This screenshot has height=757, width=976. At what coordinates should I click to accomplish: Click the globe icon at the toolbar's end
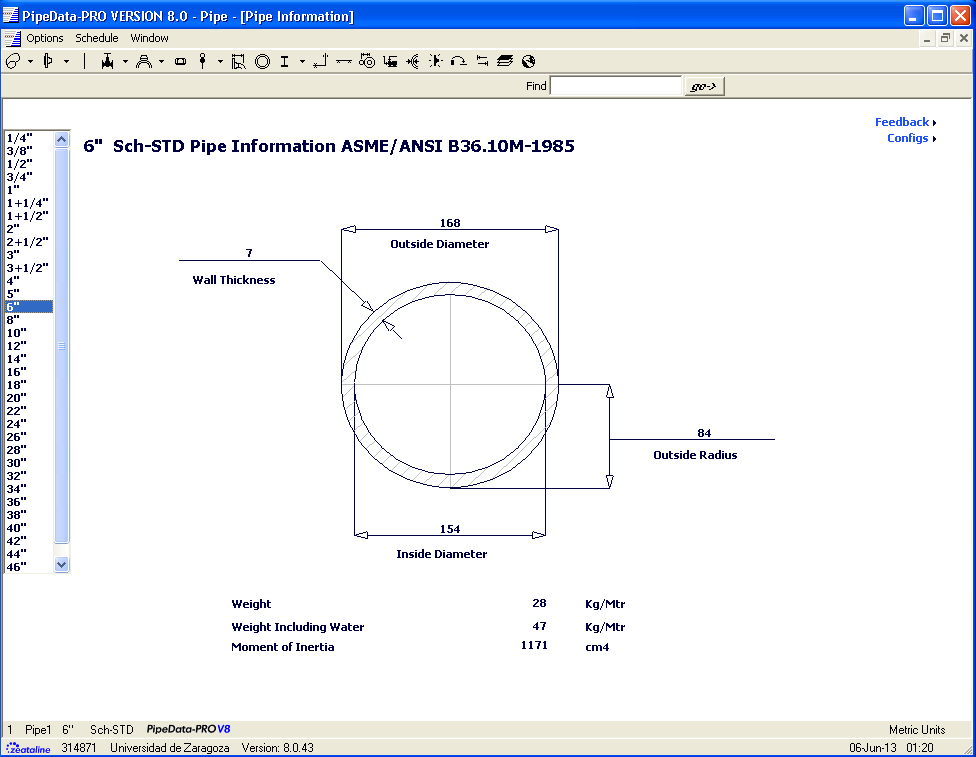coord(528,61)
